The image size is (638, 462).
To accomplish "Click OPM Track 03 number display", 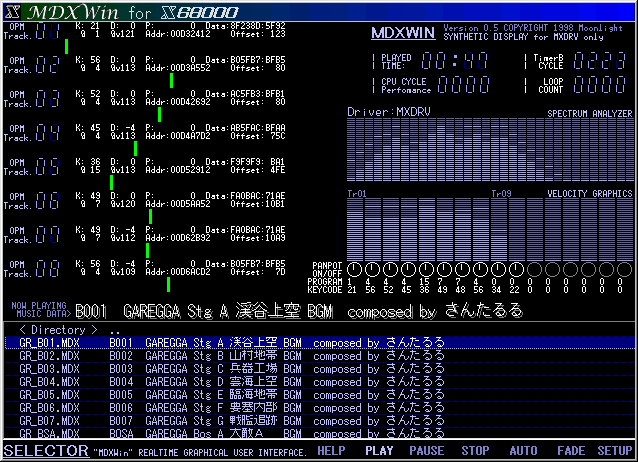I will [x=48, y=99].
